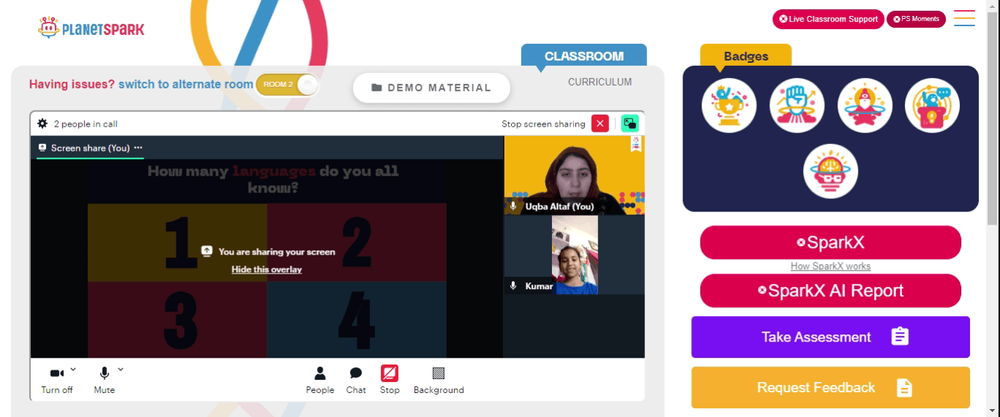Click Stop screen share icon
The height and width of the screenshot is (417, 1000).
click(390, 373)
